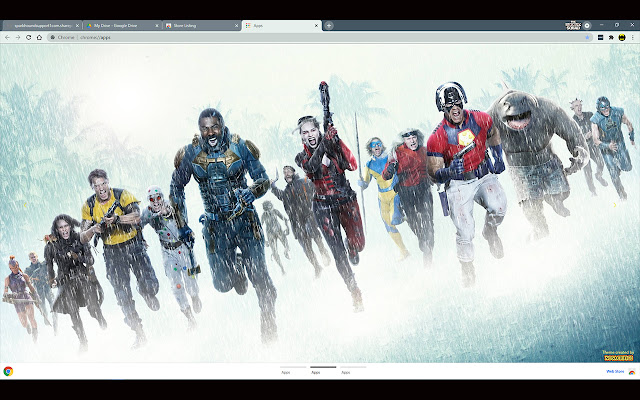Viewport: 640px width, 400px height.
Task: Open the Chrome three-dot menu
Action: pos(633,37)
